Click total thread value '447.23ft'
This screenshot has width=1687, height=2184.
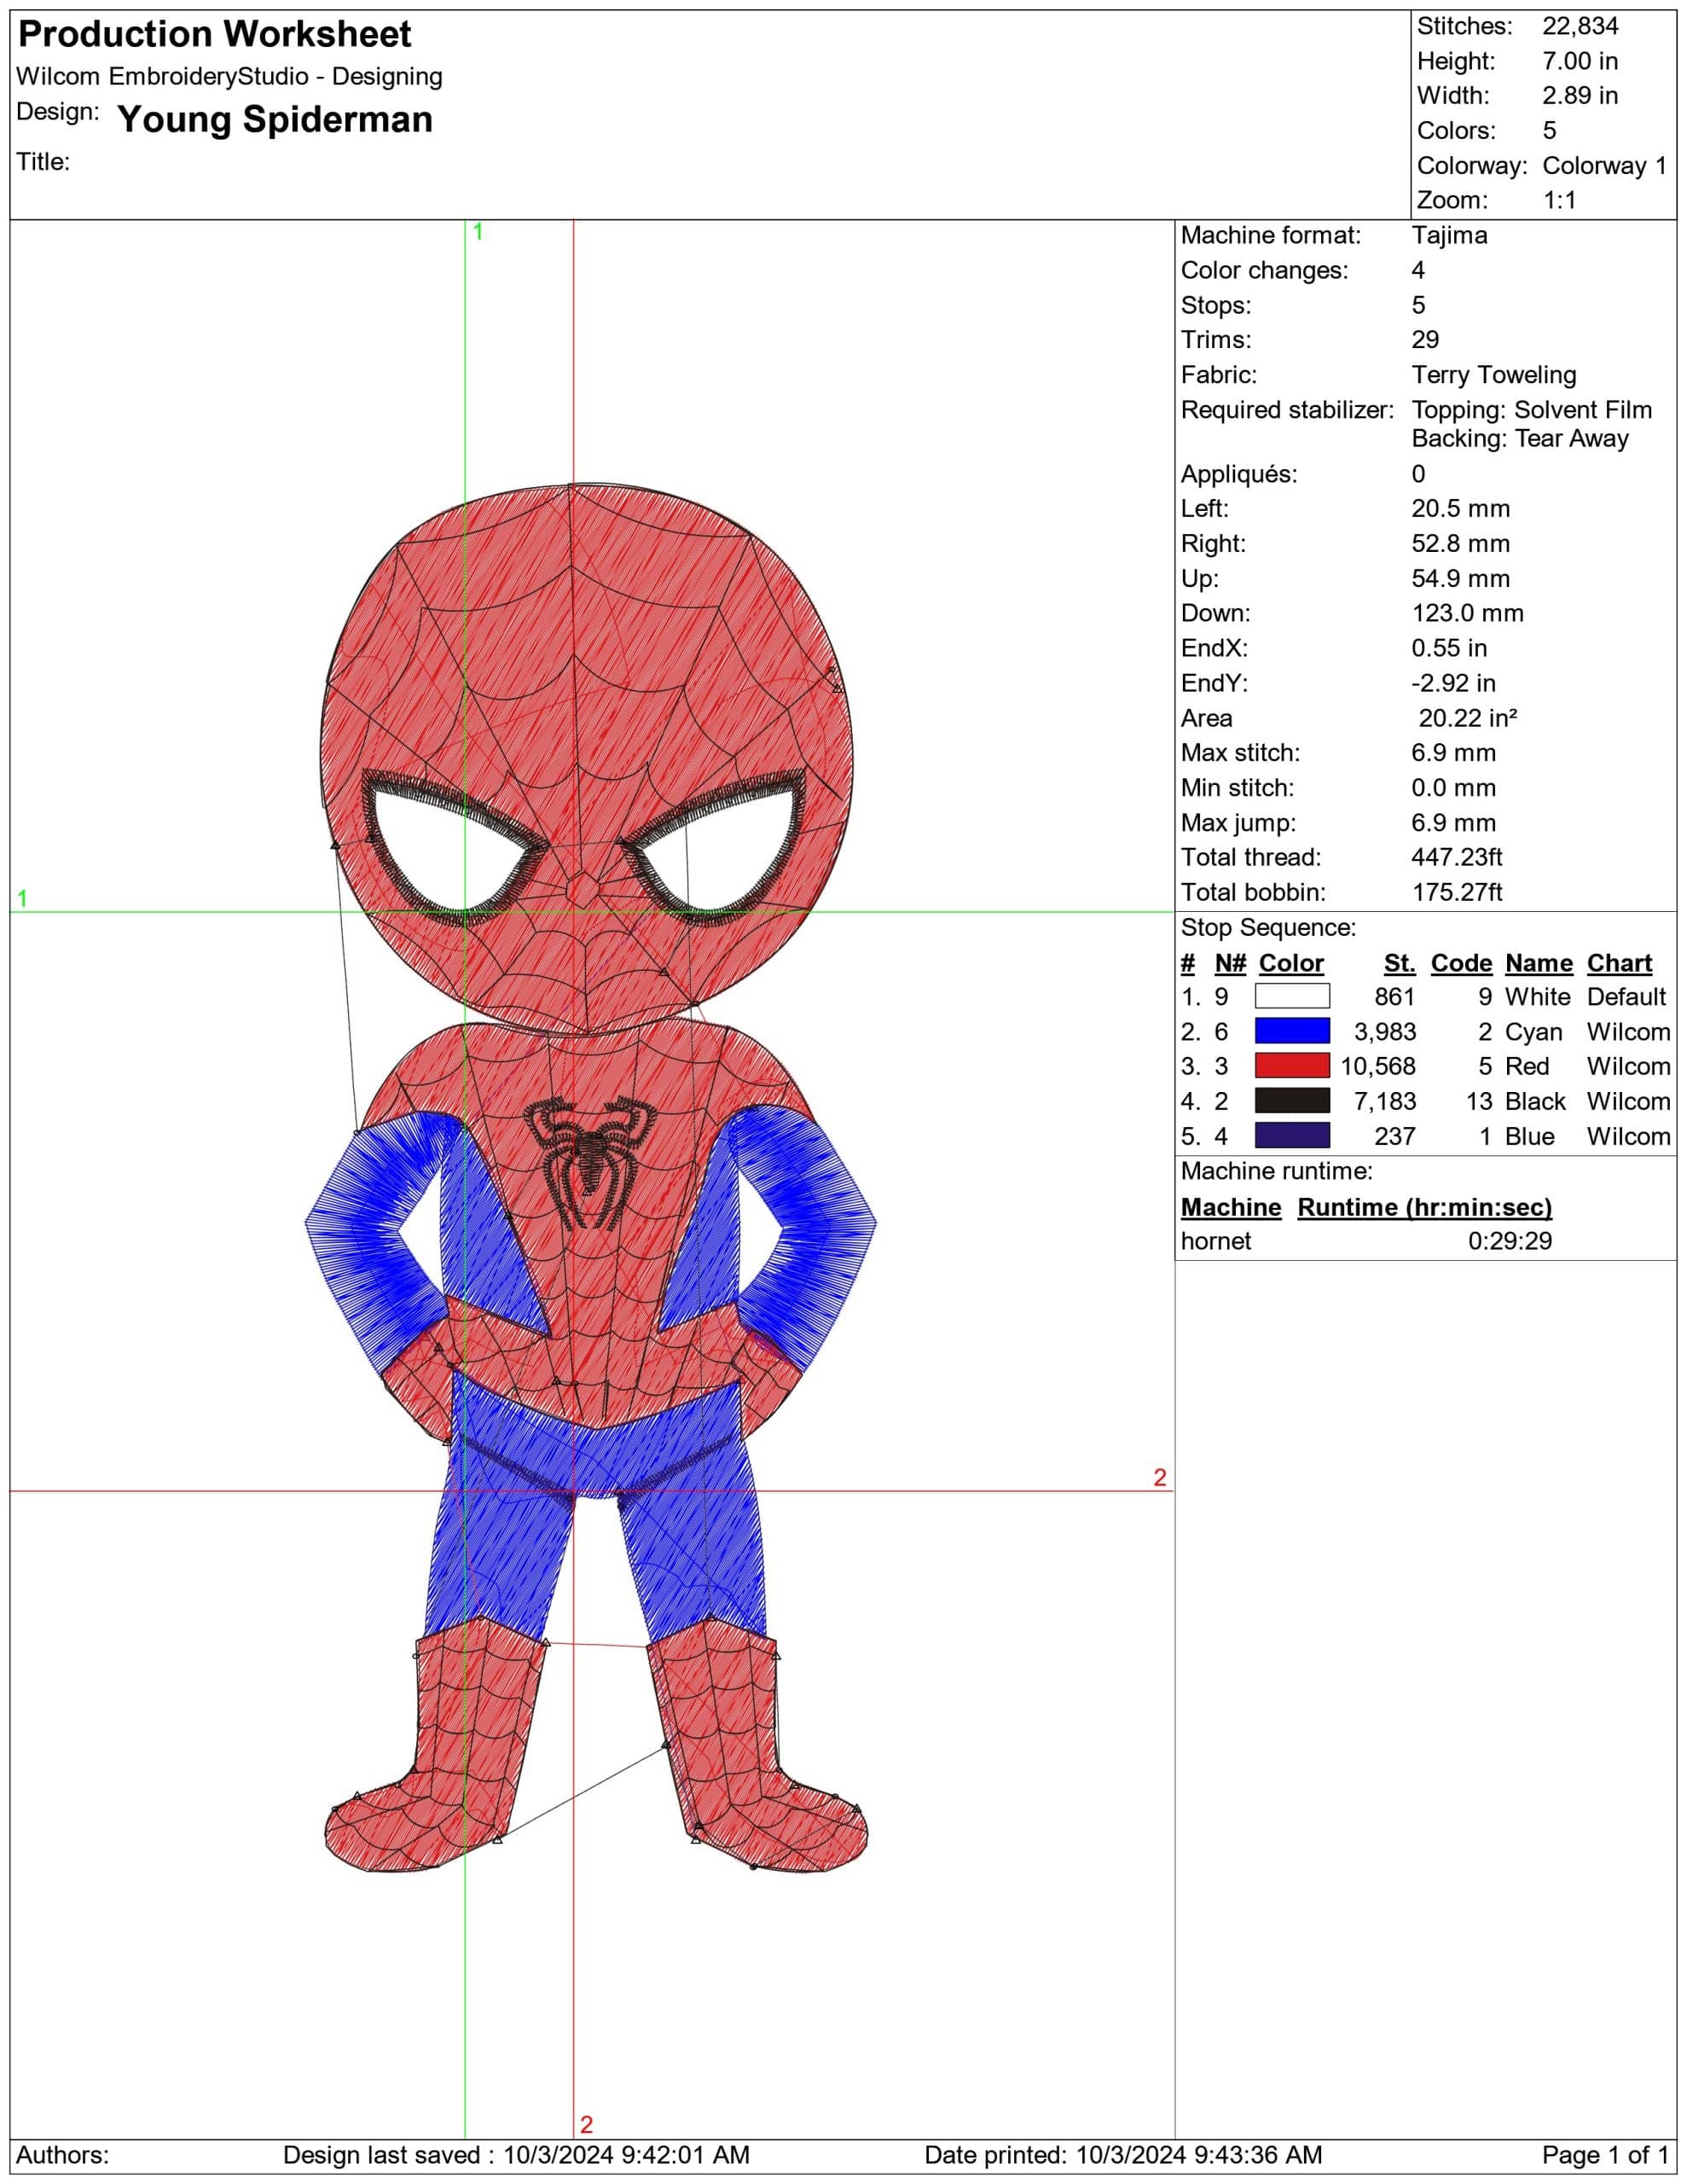(x=1457, y=857)
